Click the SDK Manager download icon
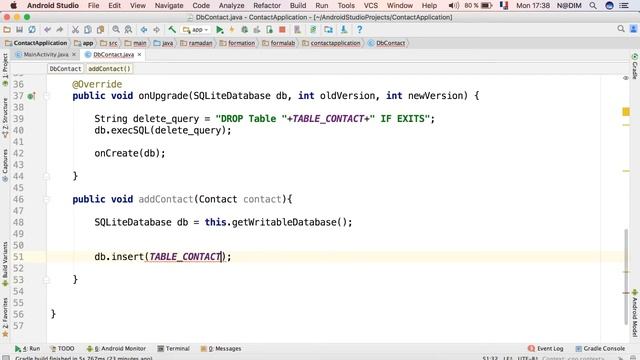This screenshot has width=640, height=360. 344,29
